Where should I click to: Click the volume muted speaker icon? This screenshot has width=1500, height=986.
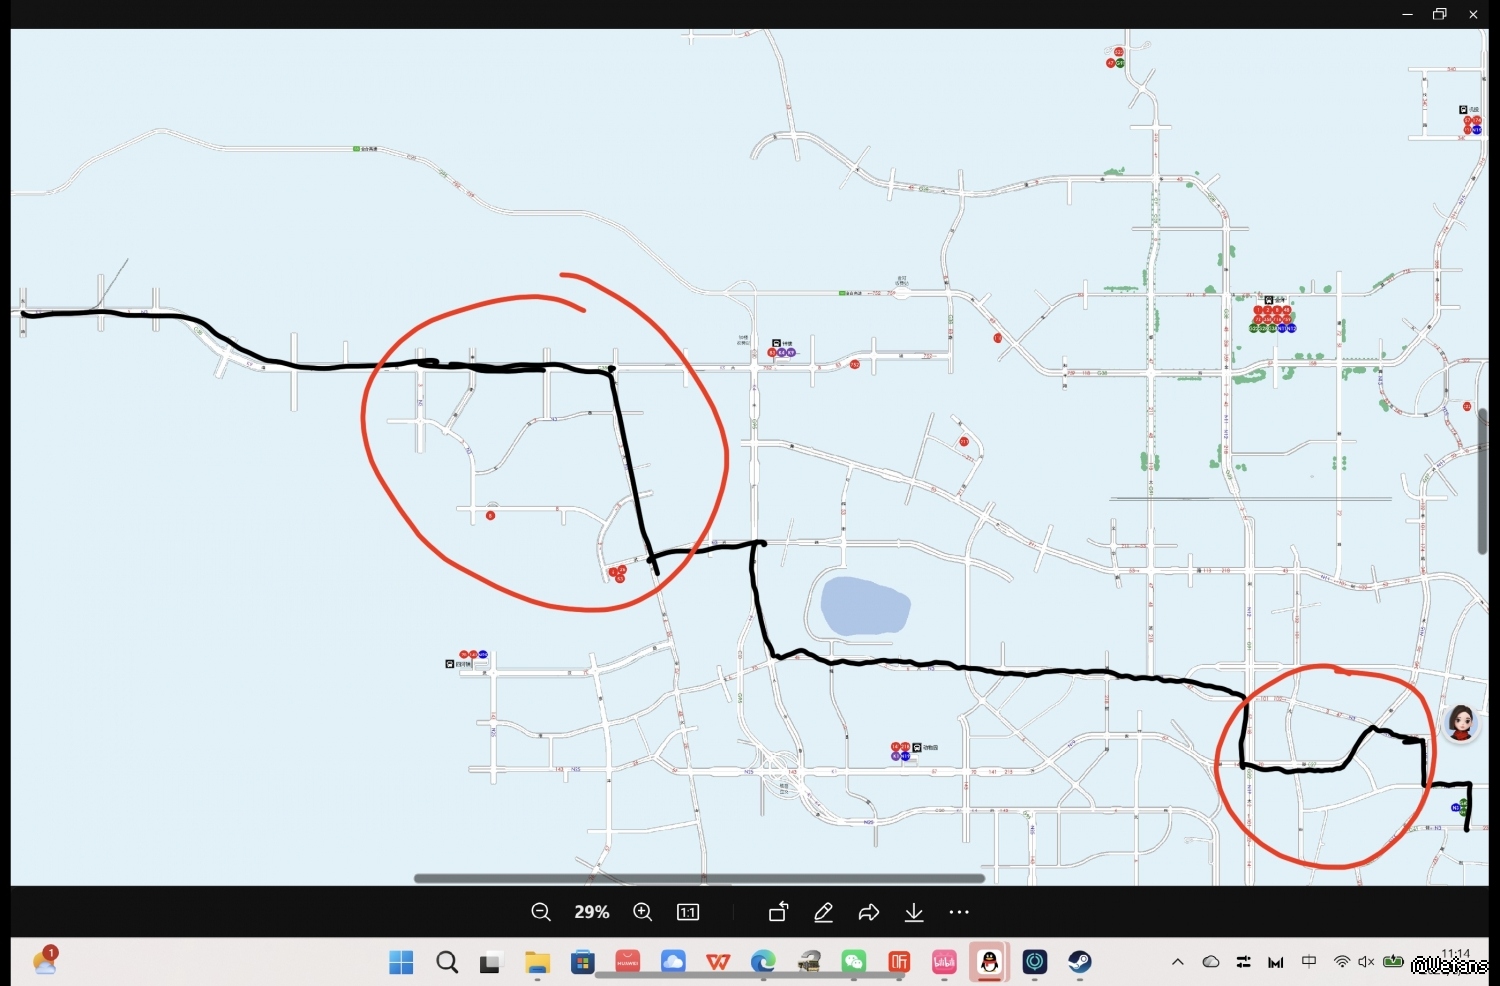(x=1366, y=962)
